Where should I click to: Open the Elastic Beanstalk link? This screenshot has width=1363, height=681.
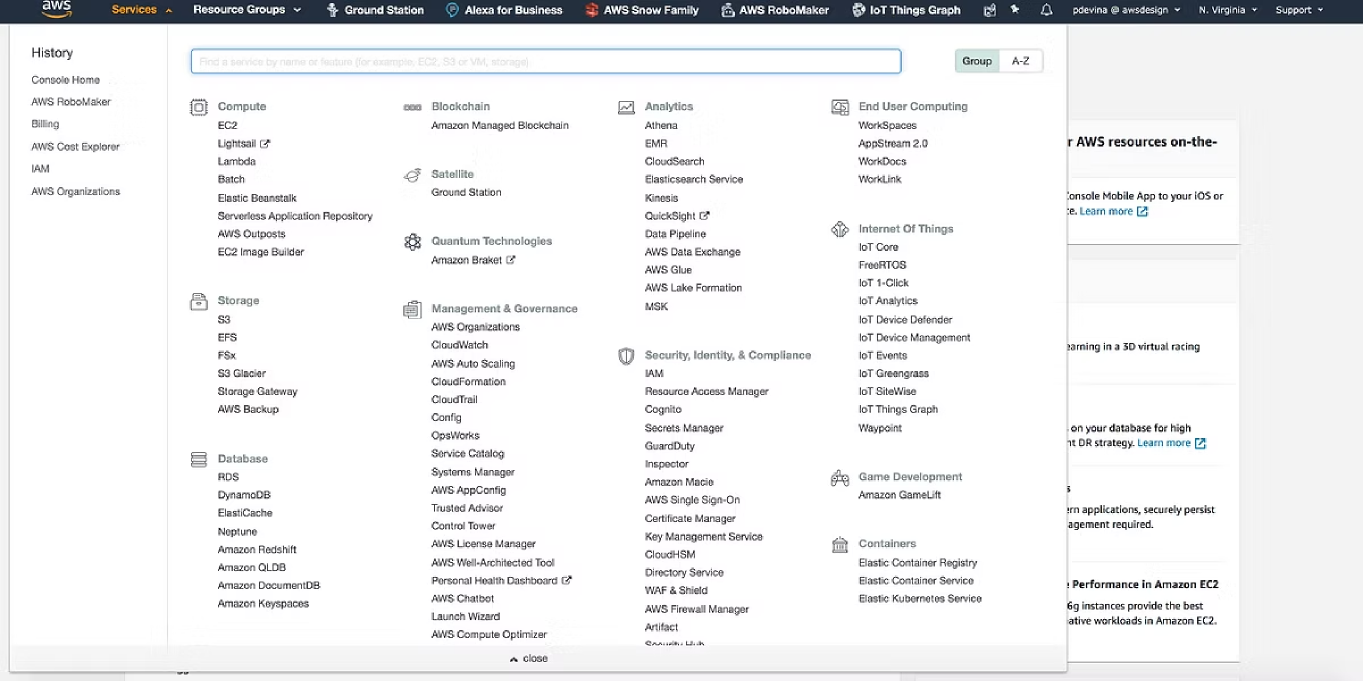click(x=257, y=198)
